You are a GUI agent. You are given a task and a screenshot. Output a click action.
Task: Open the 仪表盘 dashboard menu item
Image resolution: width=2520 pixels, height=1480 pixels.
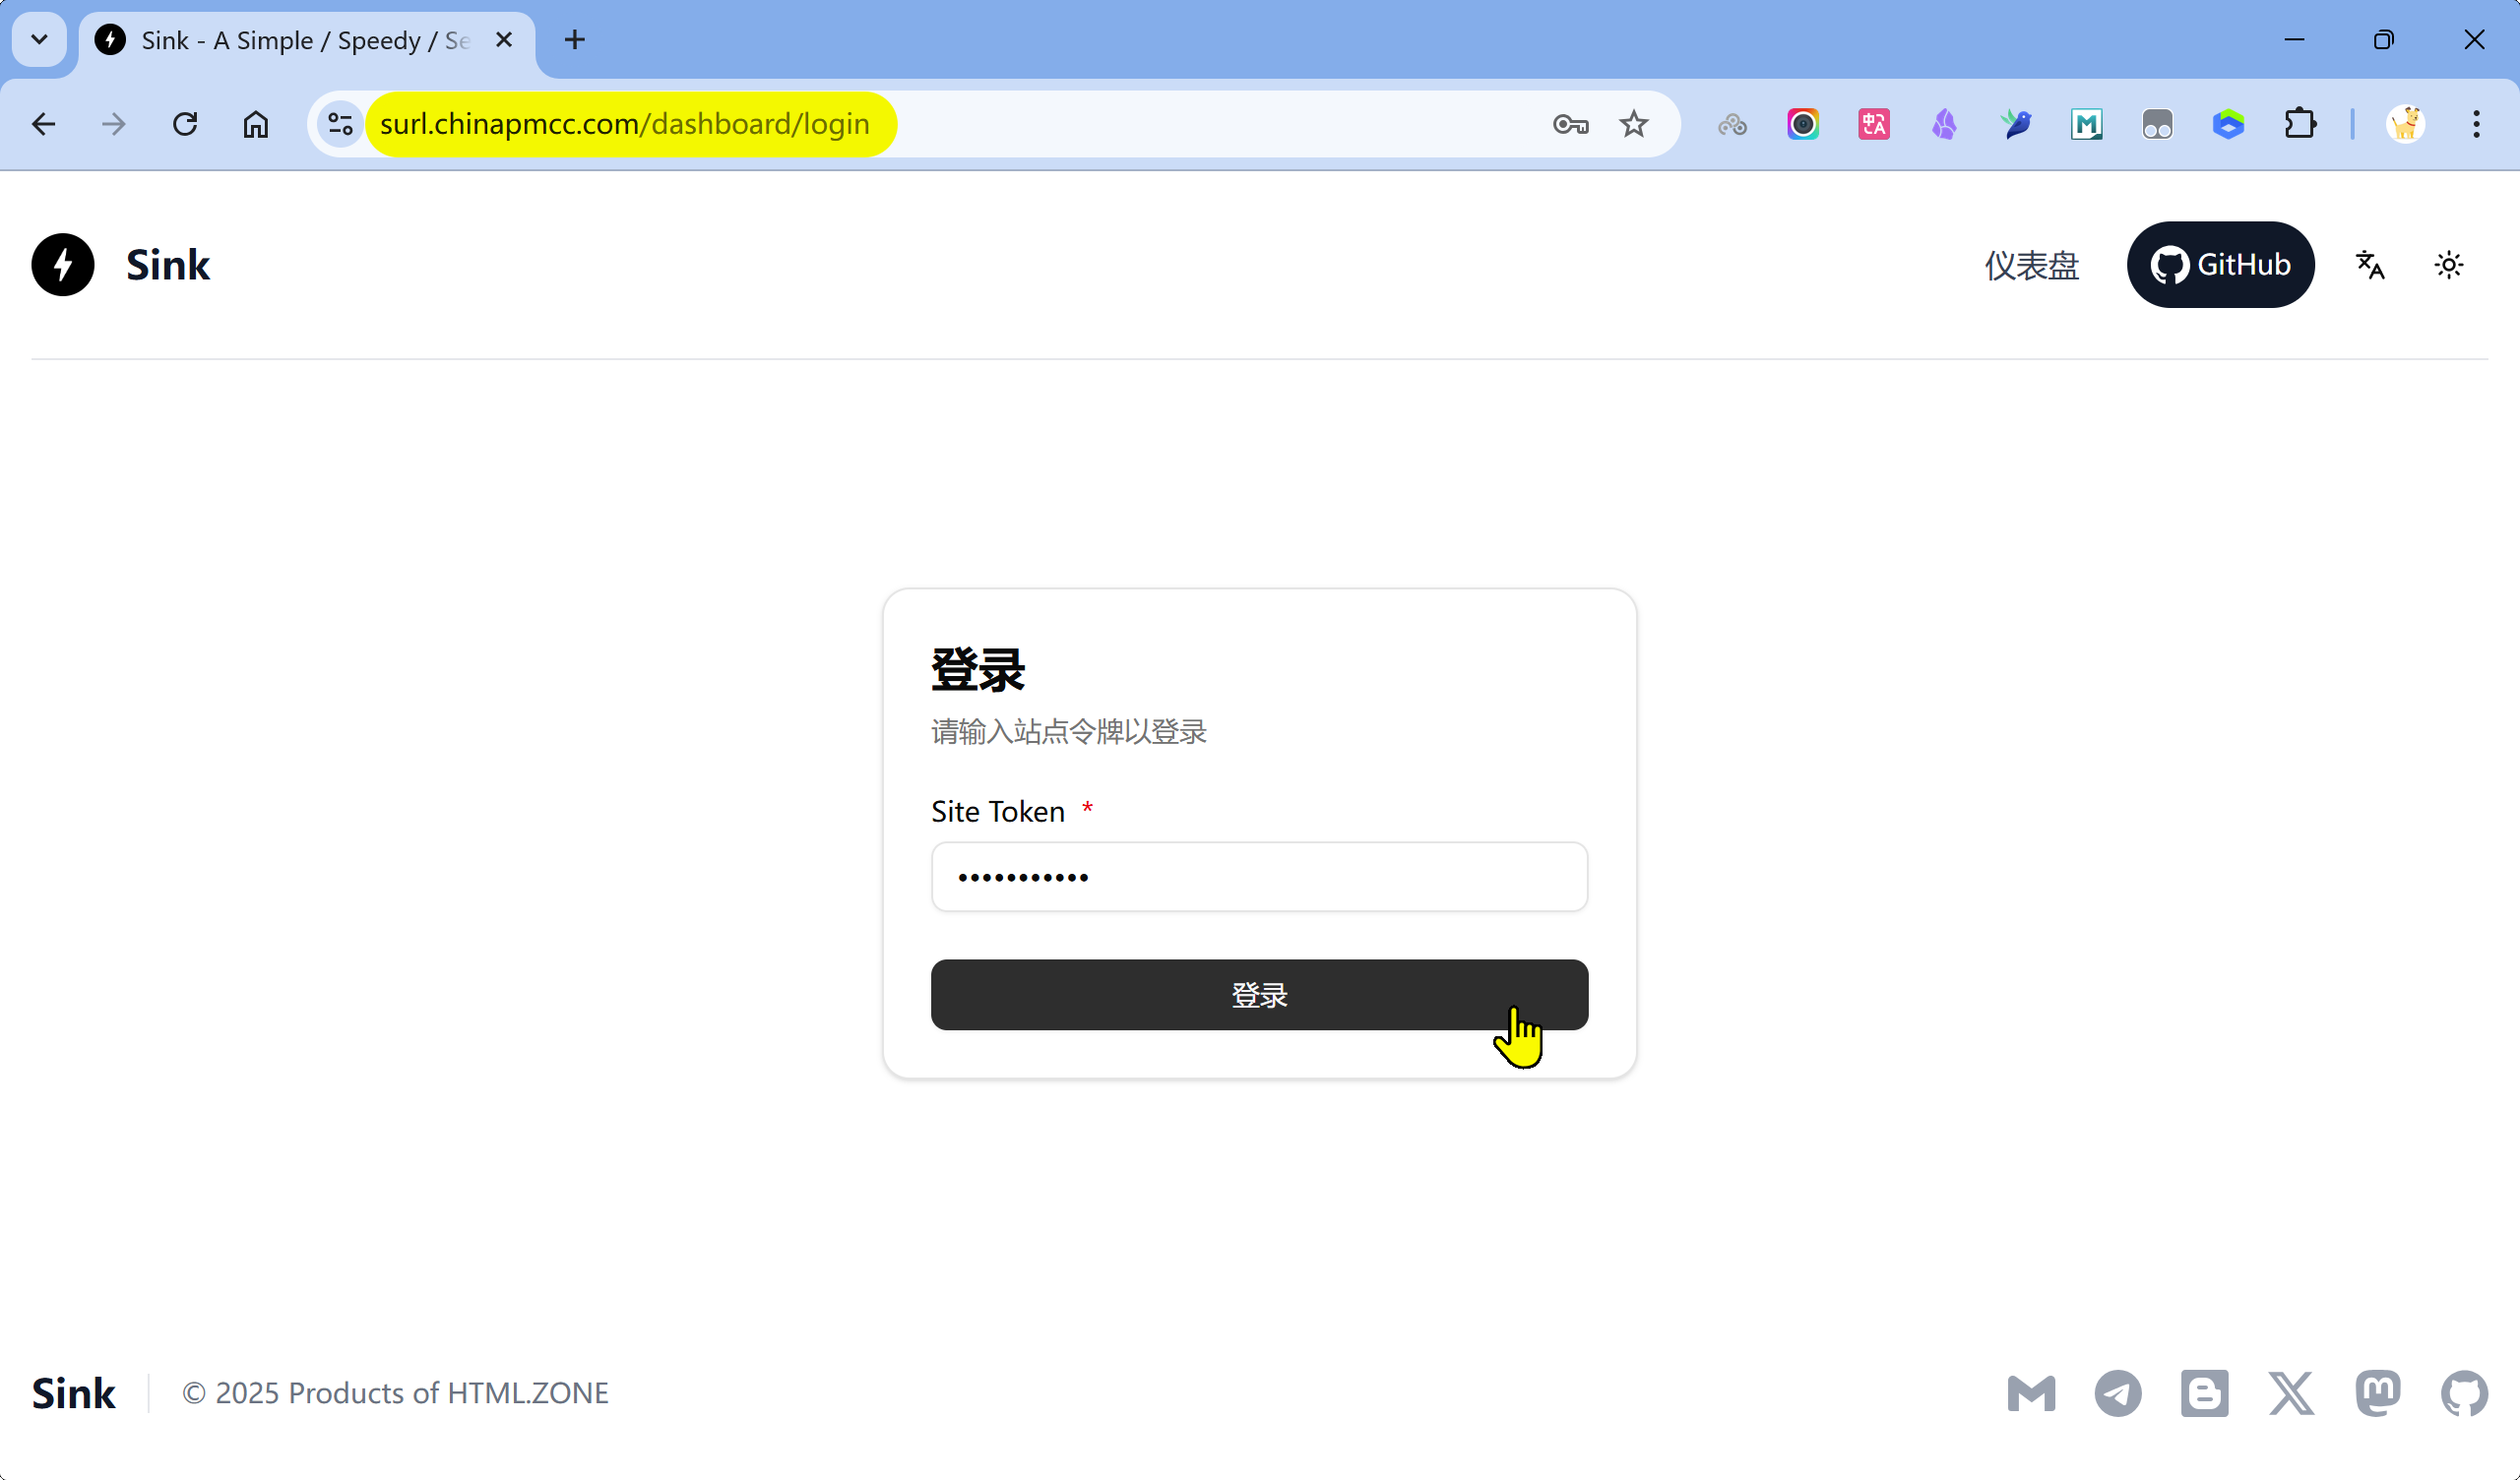pyautogui.click(x=2031, y=265)
